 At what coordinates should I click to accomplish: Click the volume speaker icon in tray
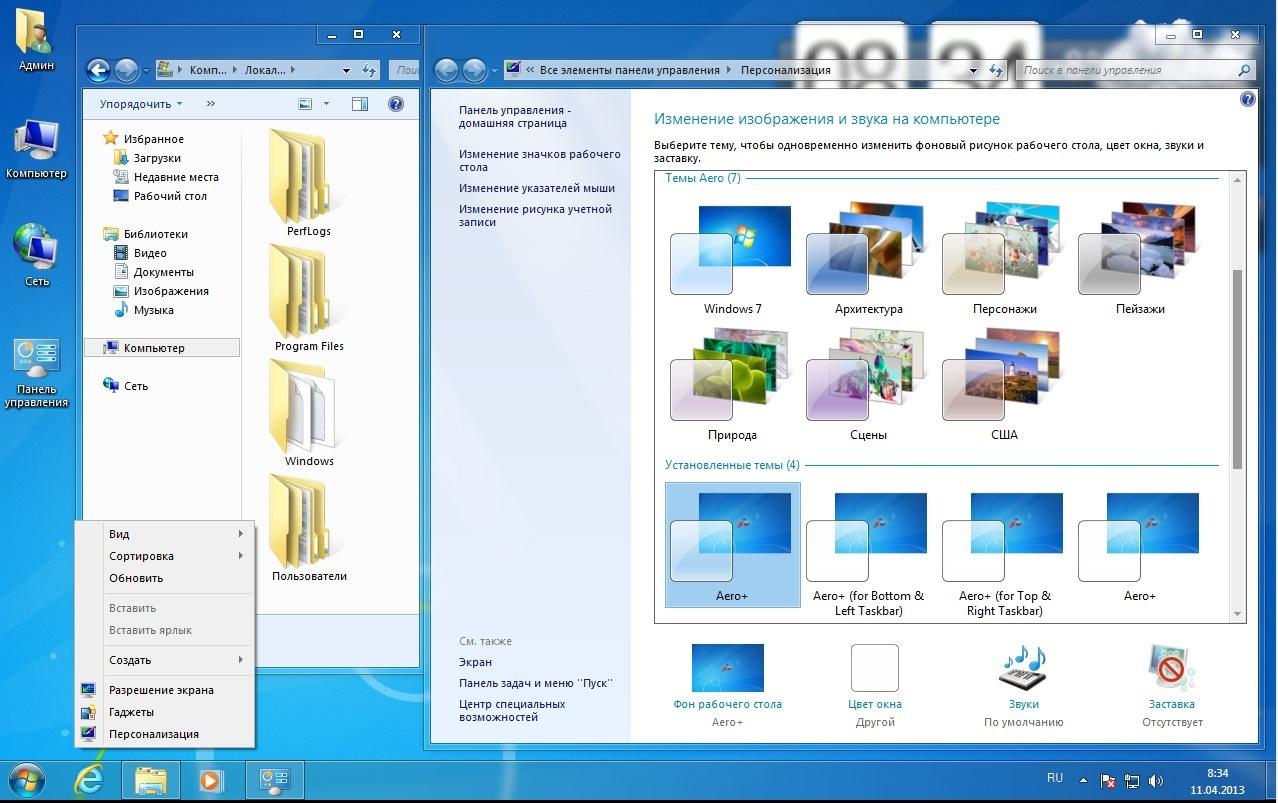point(1156,780)
